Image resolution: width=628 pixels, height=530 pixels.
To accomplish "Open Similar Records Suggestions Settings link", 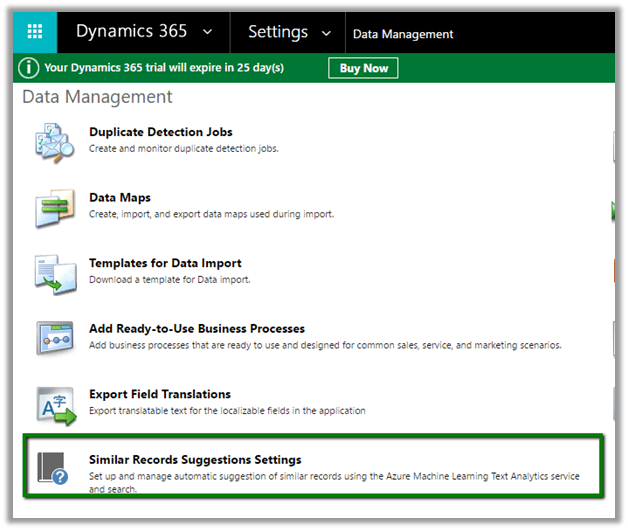I will [195, 459].
